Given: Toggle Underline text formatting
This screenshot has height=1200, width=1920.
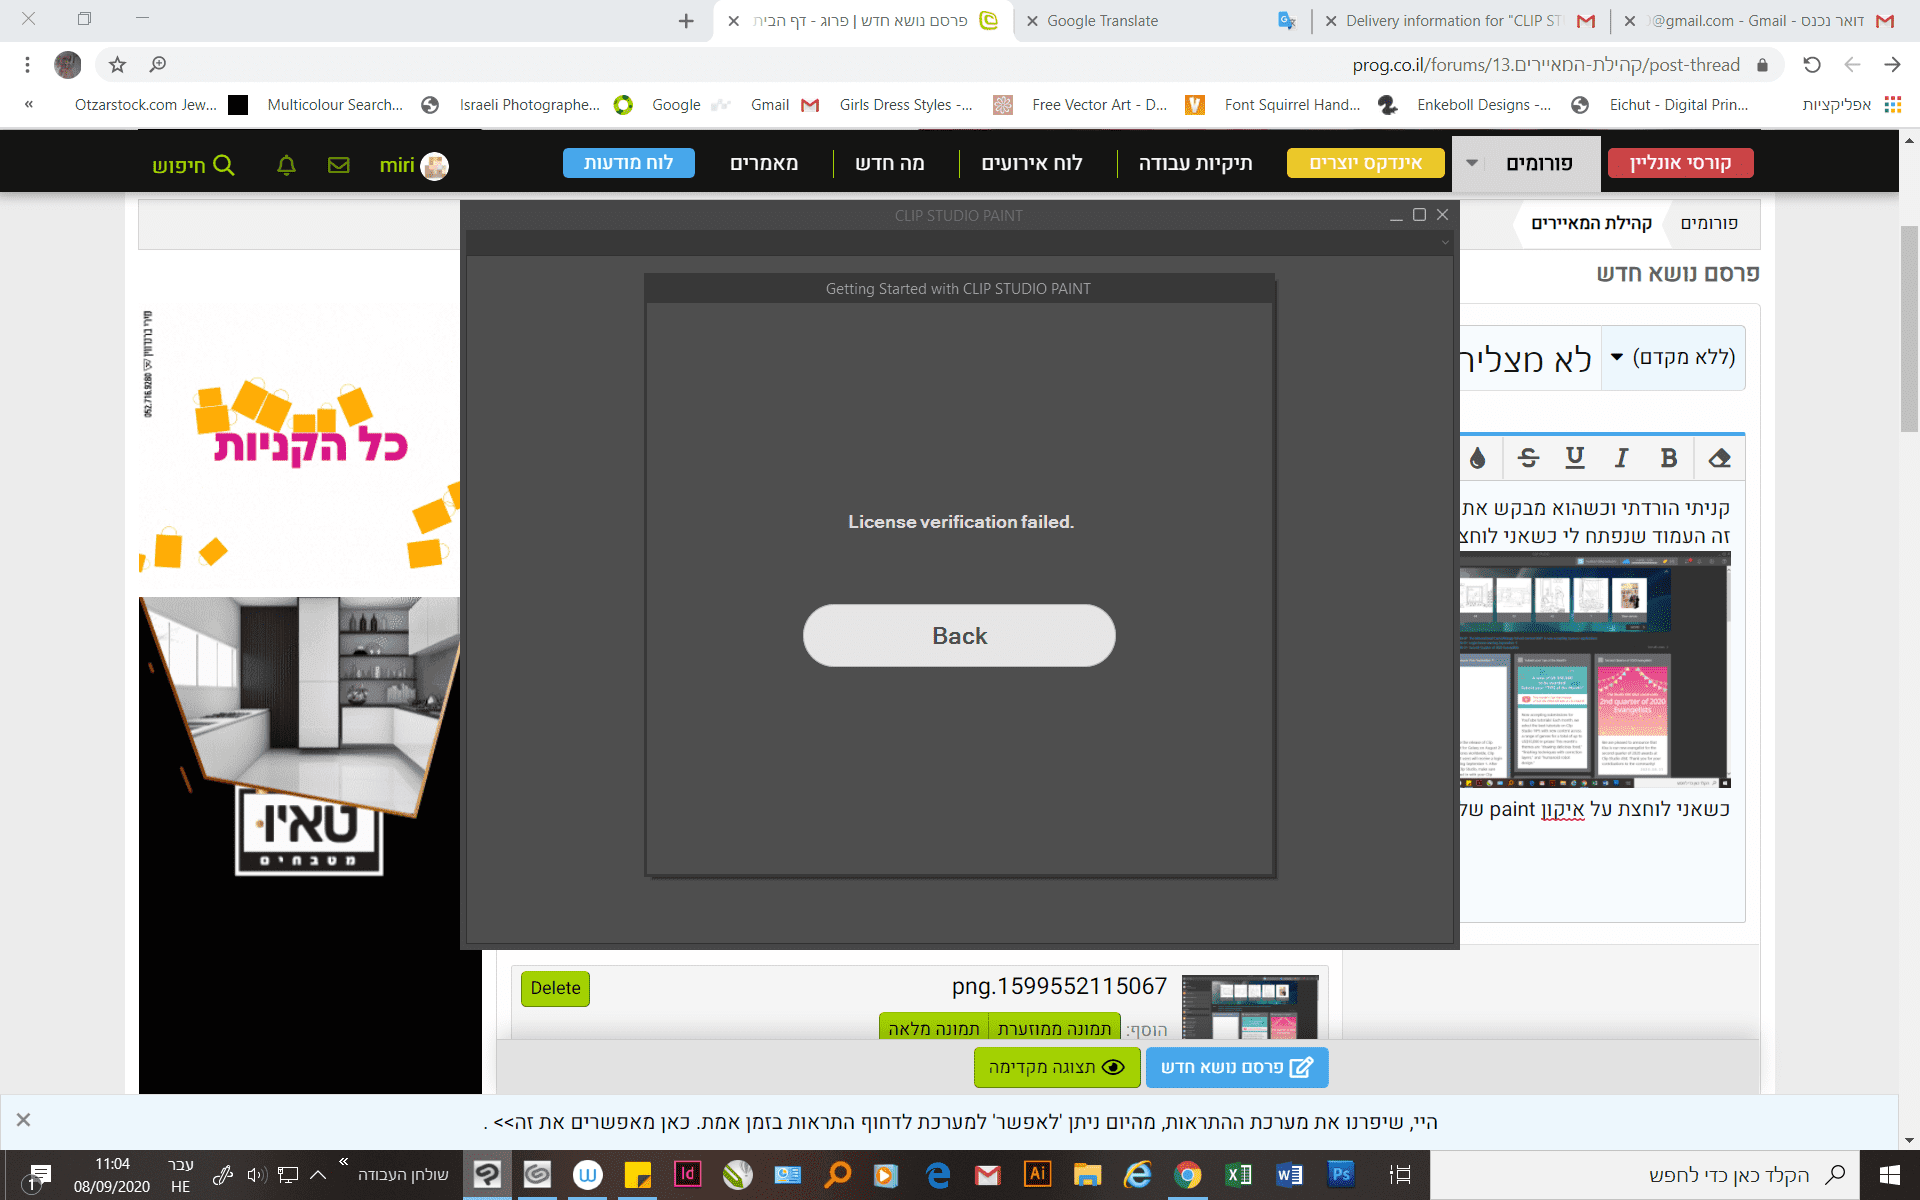Looking at the screenshot, I should point(1575,458).
